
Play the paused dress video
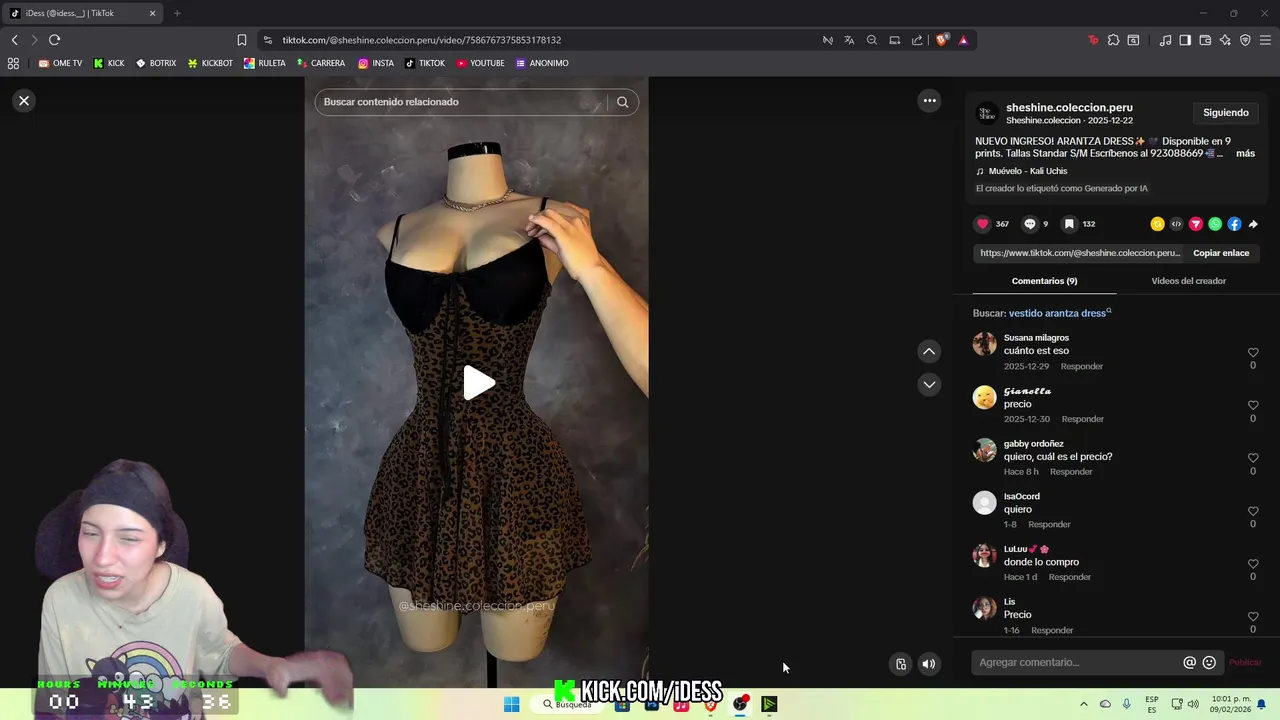478,382
